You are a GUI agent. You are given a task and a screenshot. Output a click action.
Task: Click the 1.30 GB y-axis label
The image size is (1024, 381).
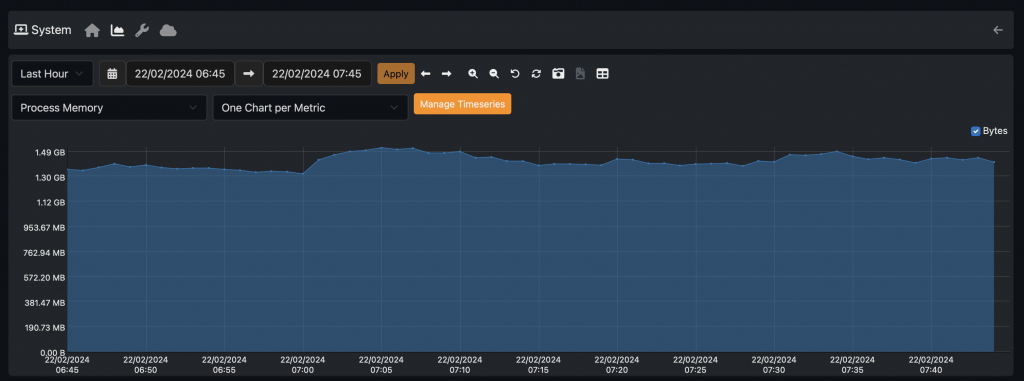coord(50,178)
